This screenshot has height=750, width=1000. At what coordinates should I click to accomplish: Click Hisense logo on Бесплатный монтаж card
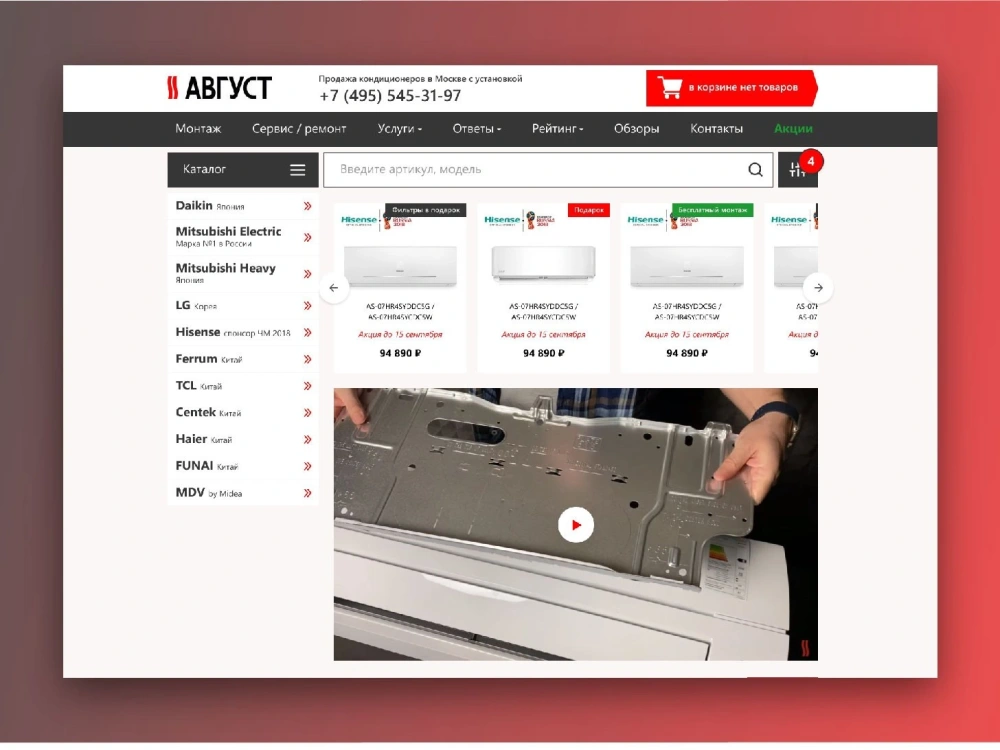tap(645, 220)
